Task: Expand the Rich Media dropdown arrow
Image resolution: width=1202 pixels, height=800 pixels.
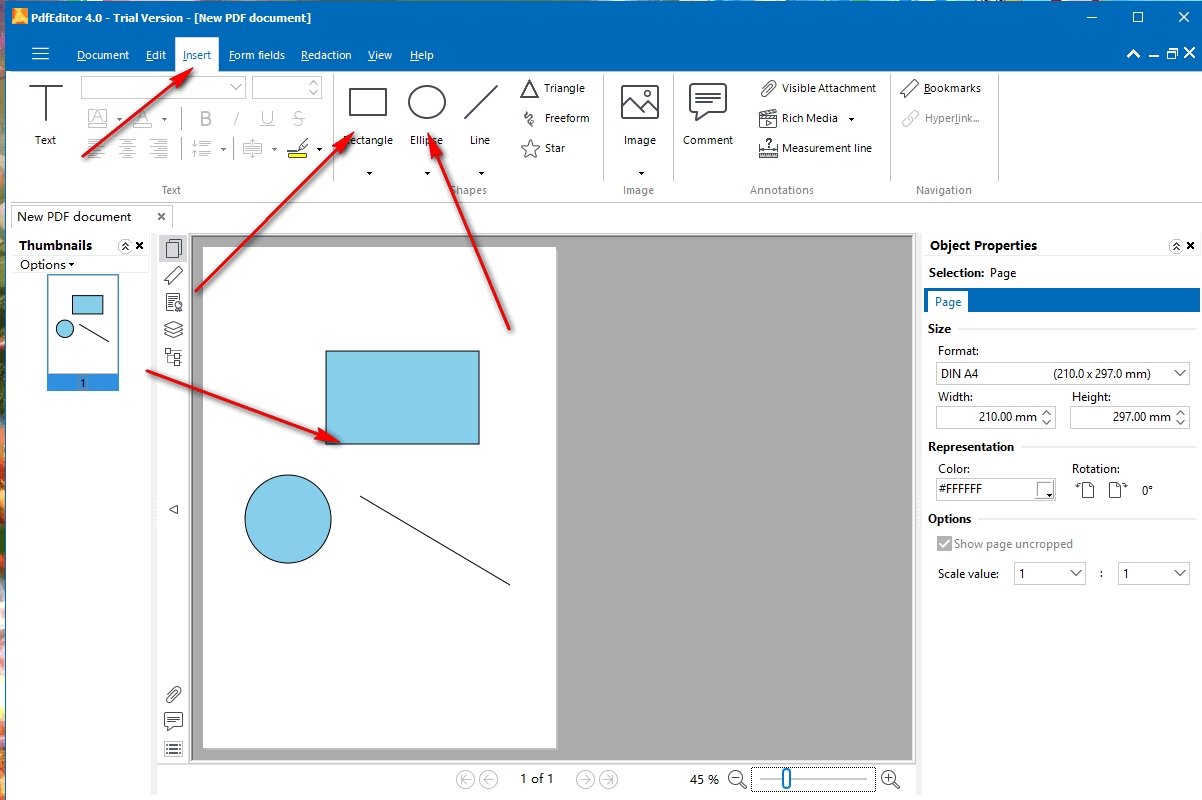Action: [x=851, y=119]
